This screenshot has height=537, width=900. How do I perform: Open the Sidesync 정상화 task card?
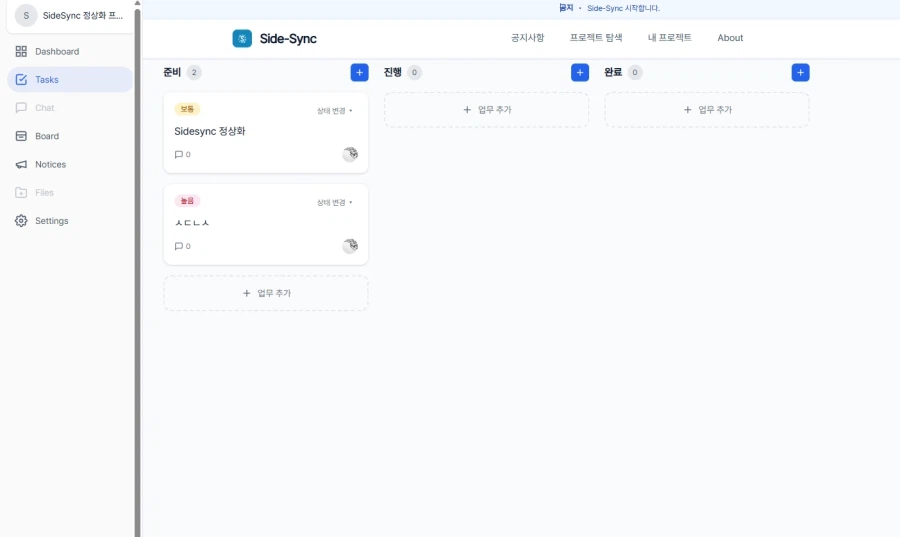point(266,133)
